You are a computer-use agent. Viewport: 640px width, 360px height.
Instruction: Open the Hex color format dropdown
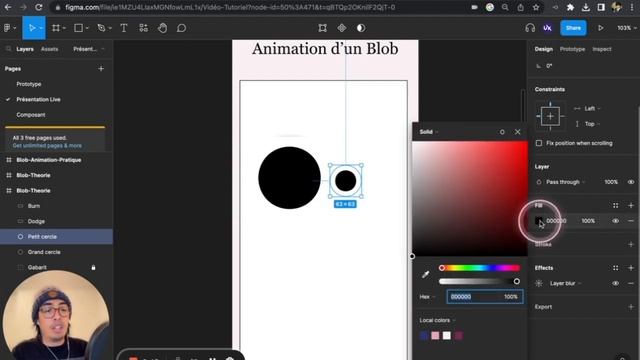(427, 297)
